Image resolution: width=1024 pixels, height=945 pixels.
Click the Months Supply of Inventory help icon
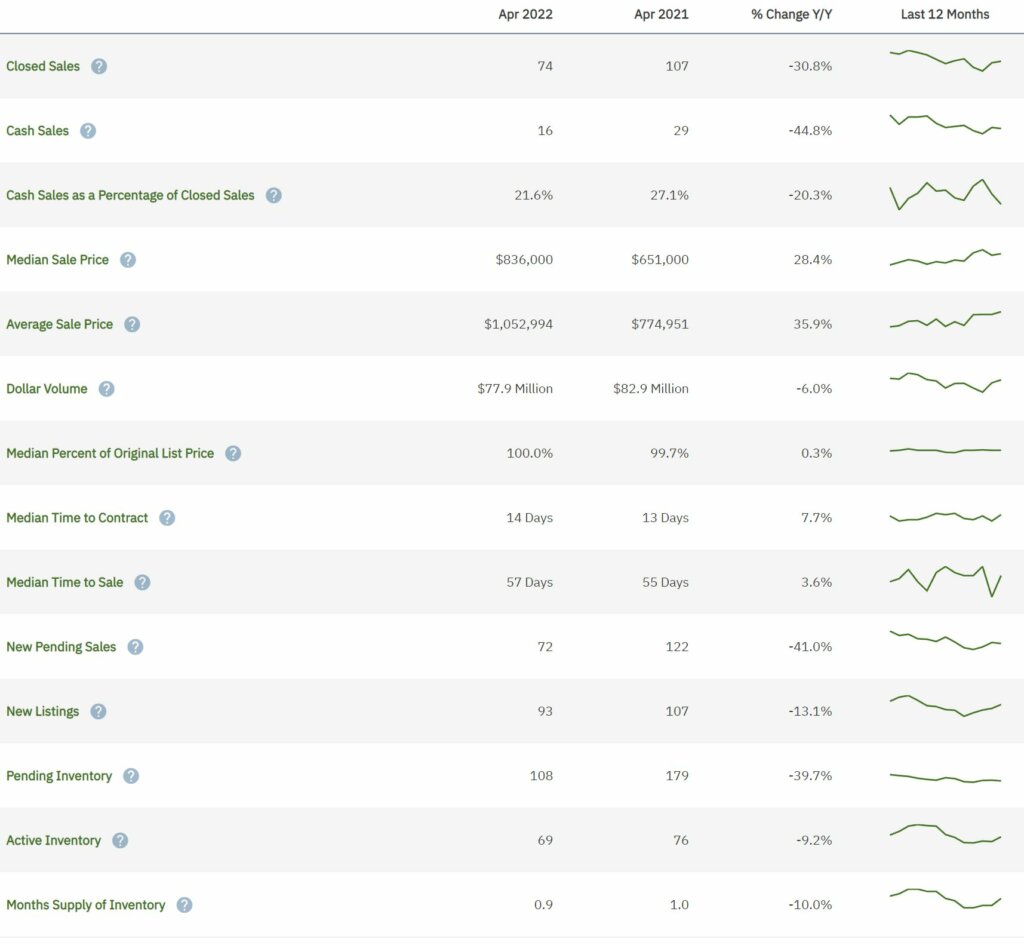click(183, 904)
